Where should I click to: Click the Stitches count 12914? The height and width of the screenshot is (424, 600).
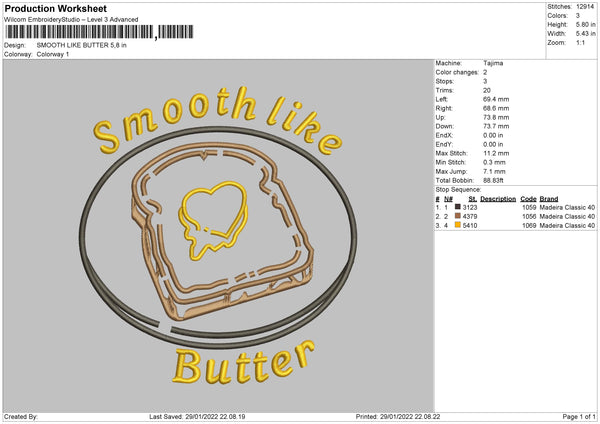coord(586,7)
